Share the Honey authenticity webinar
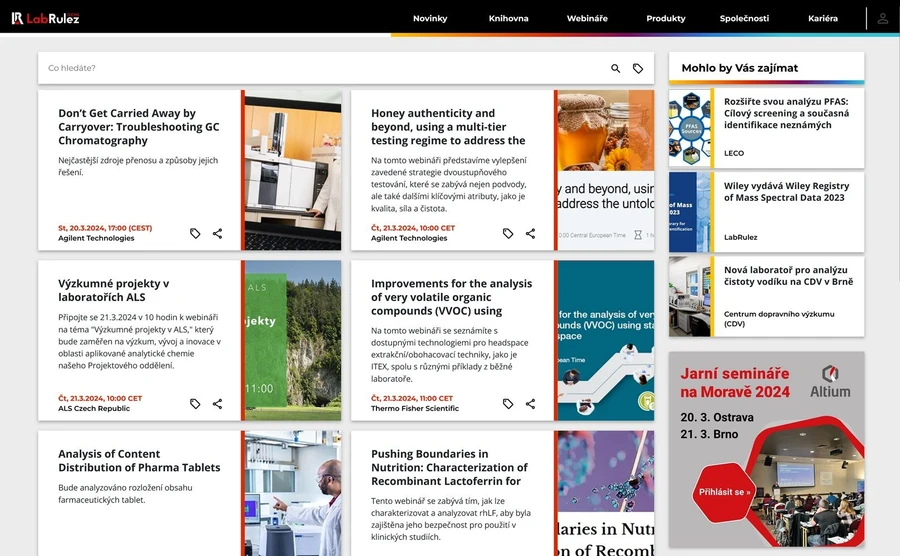Viewport: 900px width, 556px height. click(x=530, y=234)
